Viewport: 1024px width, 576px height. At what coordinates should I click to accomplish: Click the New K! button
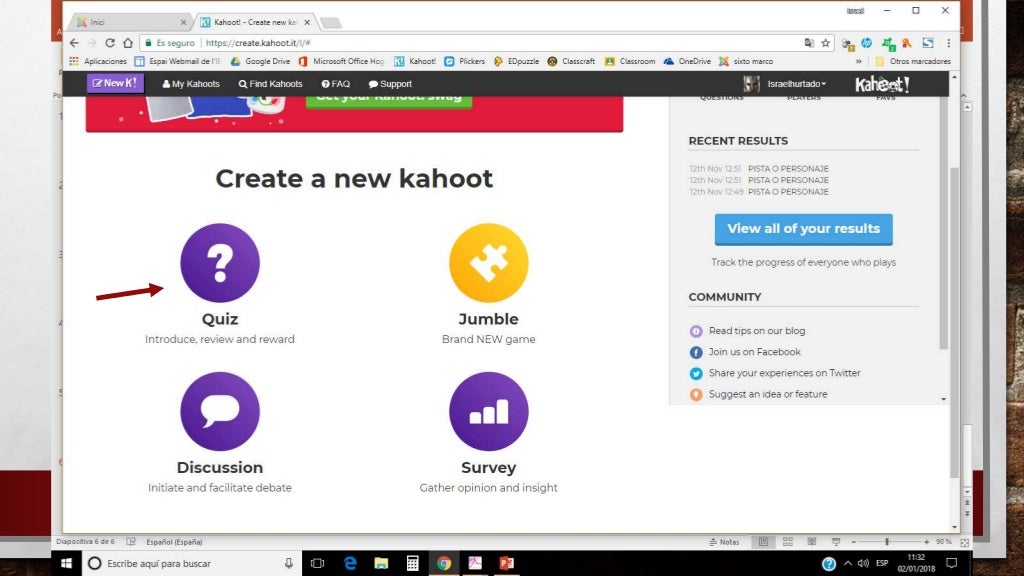coord(115,83)
